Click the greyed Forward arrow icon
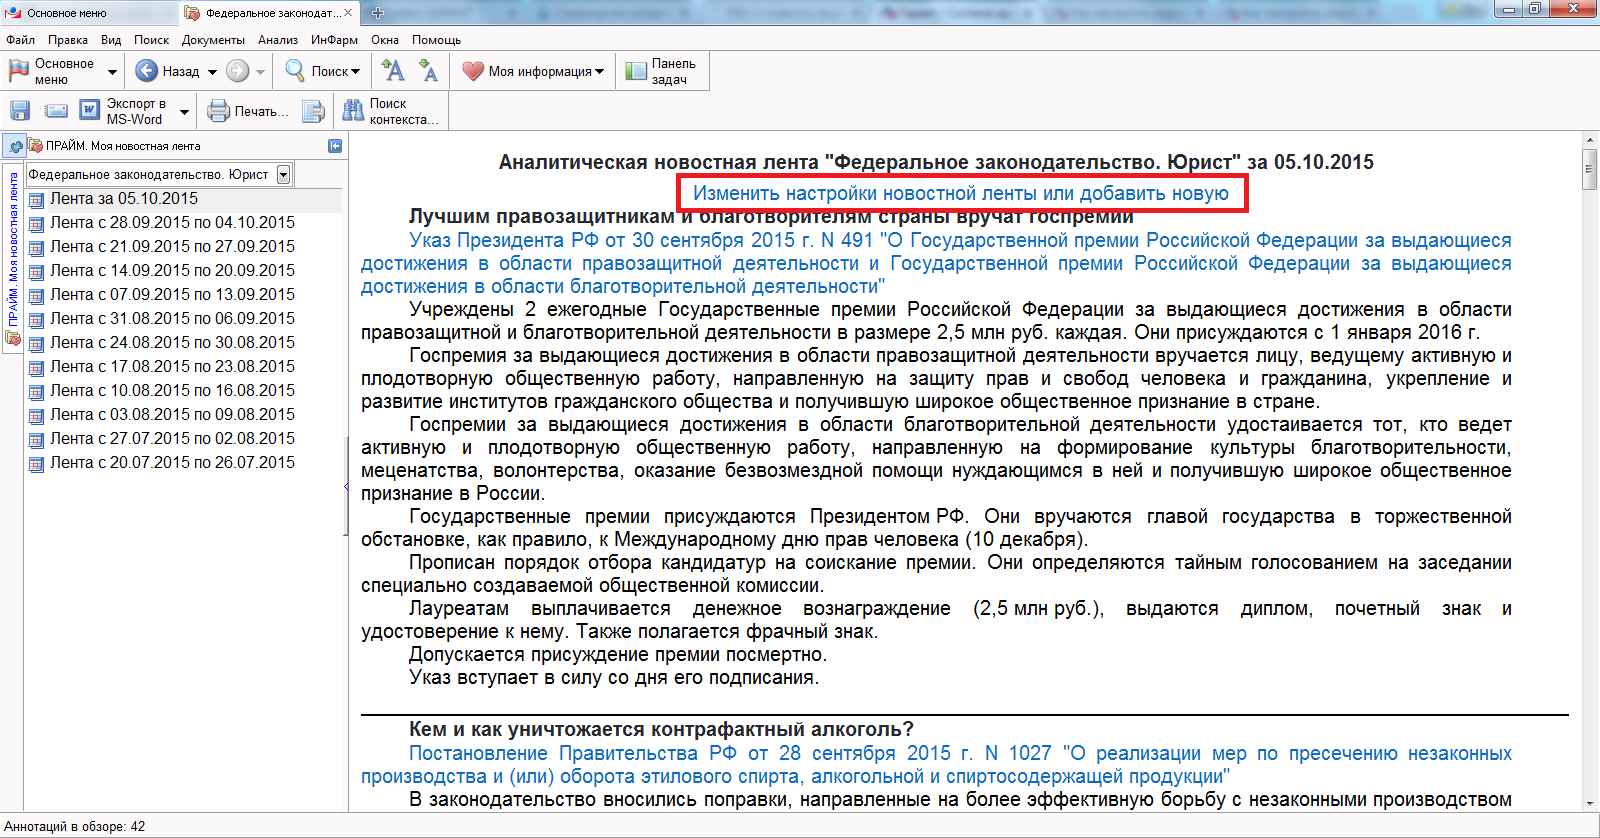 pos(237,71)
